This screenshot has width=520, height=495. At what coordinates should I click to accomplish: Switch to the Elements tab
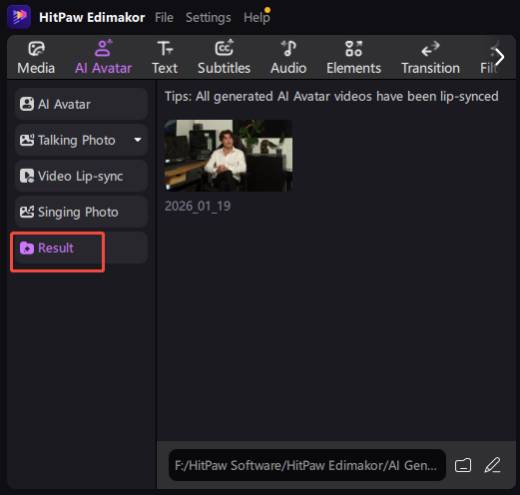(x=354, y=58)
